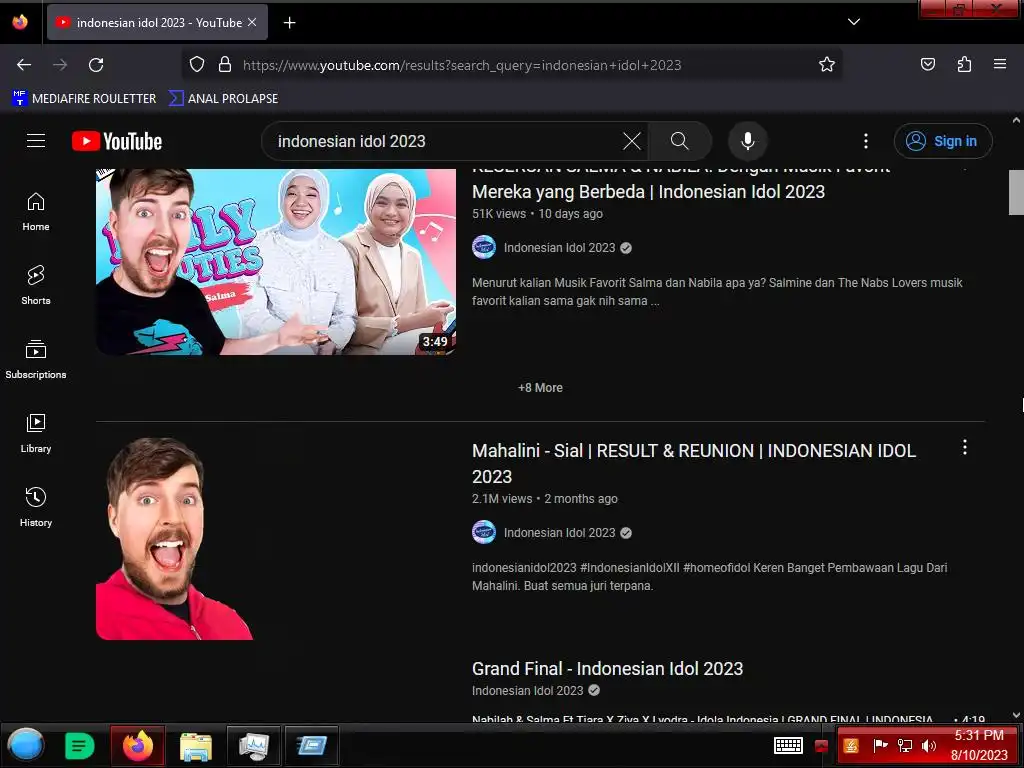The width and height of the screenshot is (1024, 768).
Task: Click scrollbar down arrow
Action: click(x=1016, y=715)
